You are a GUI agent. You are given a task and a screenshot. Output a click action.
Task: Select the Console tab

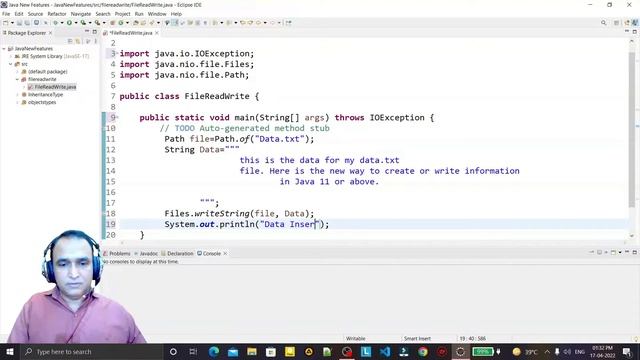209,253
